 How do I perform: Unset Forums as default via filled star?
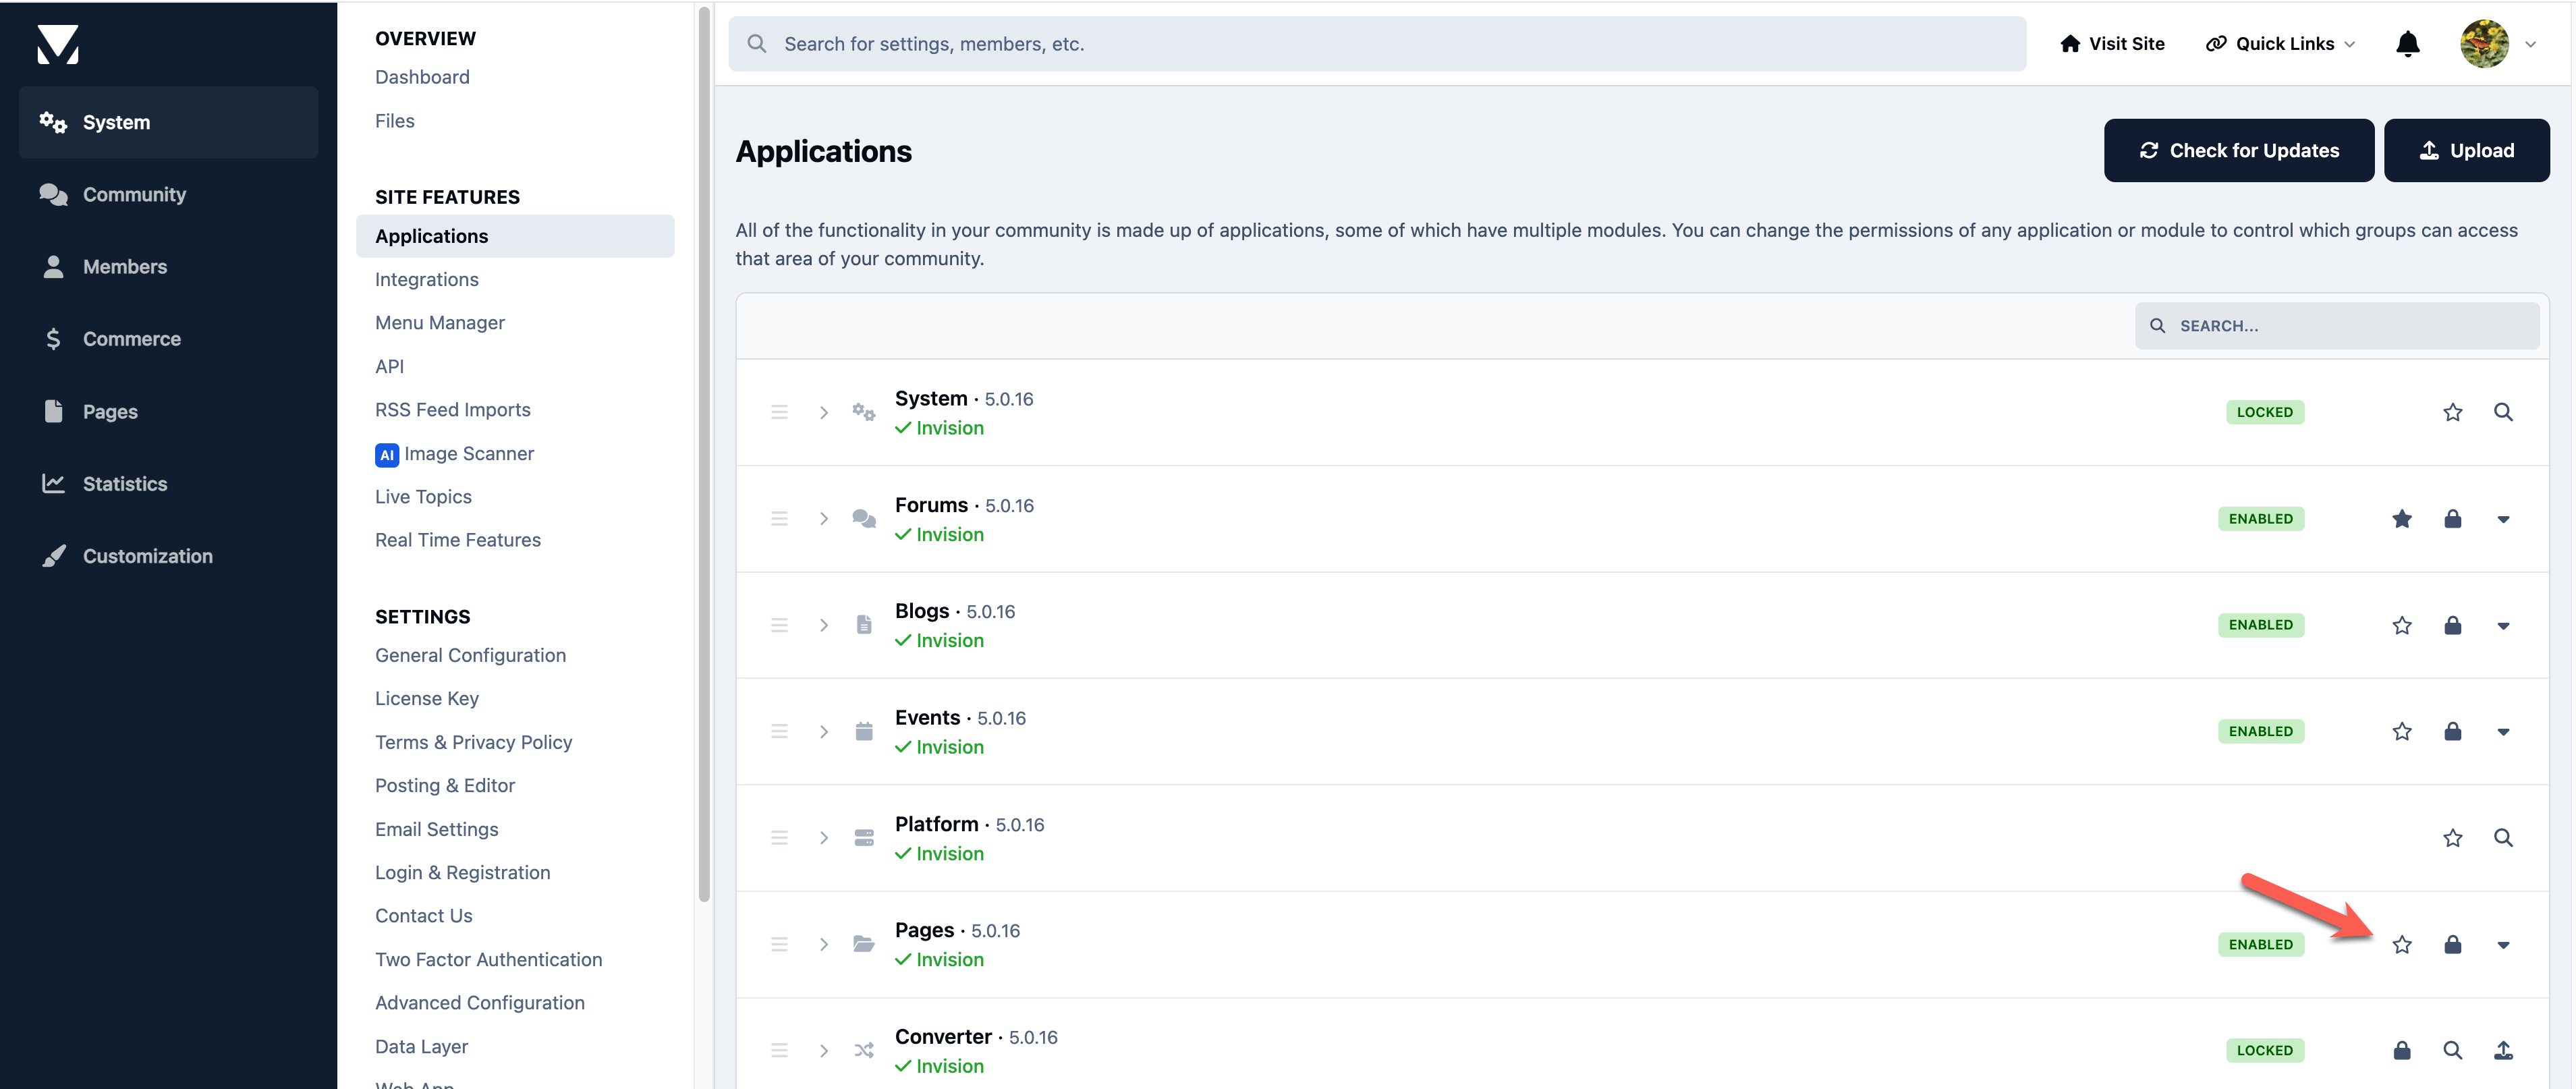[x=2402, y=518]
